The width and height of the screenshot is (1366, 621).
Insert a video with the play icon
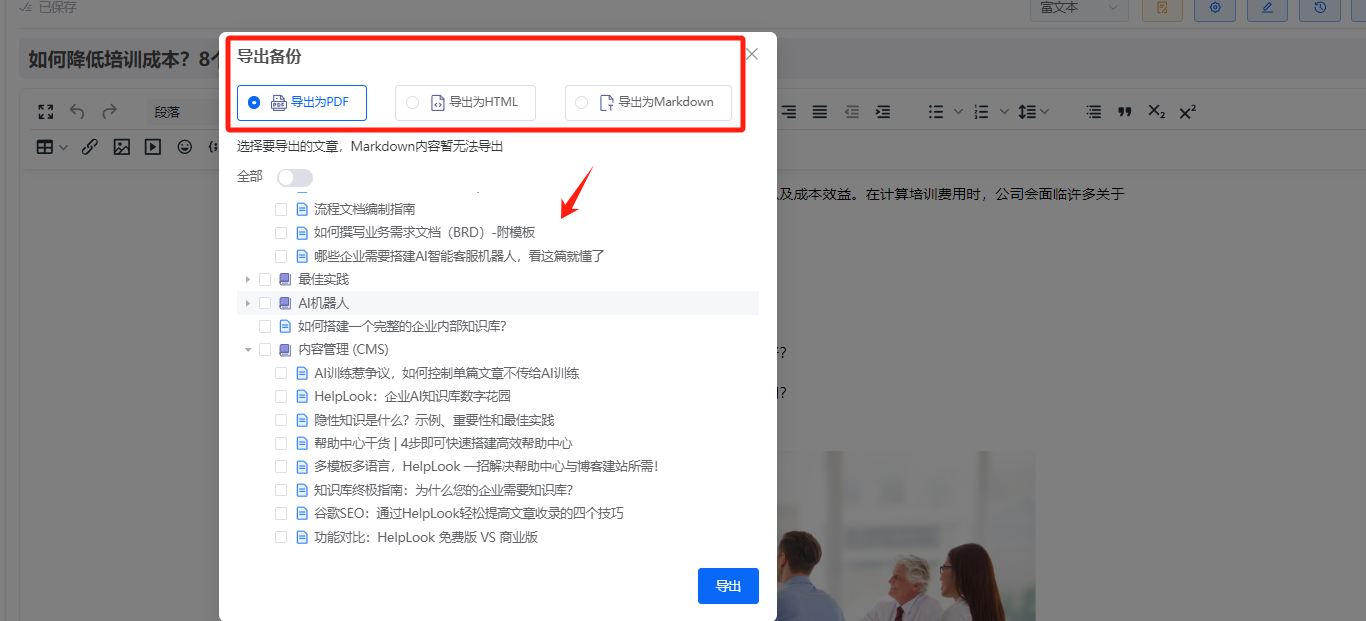click(x=153, y=147)
